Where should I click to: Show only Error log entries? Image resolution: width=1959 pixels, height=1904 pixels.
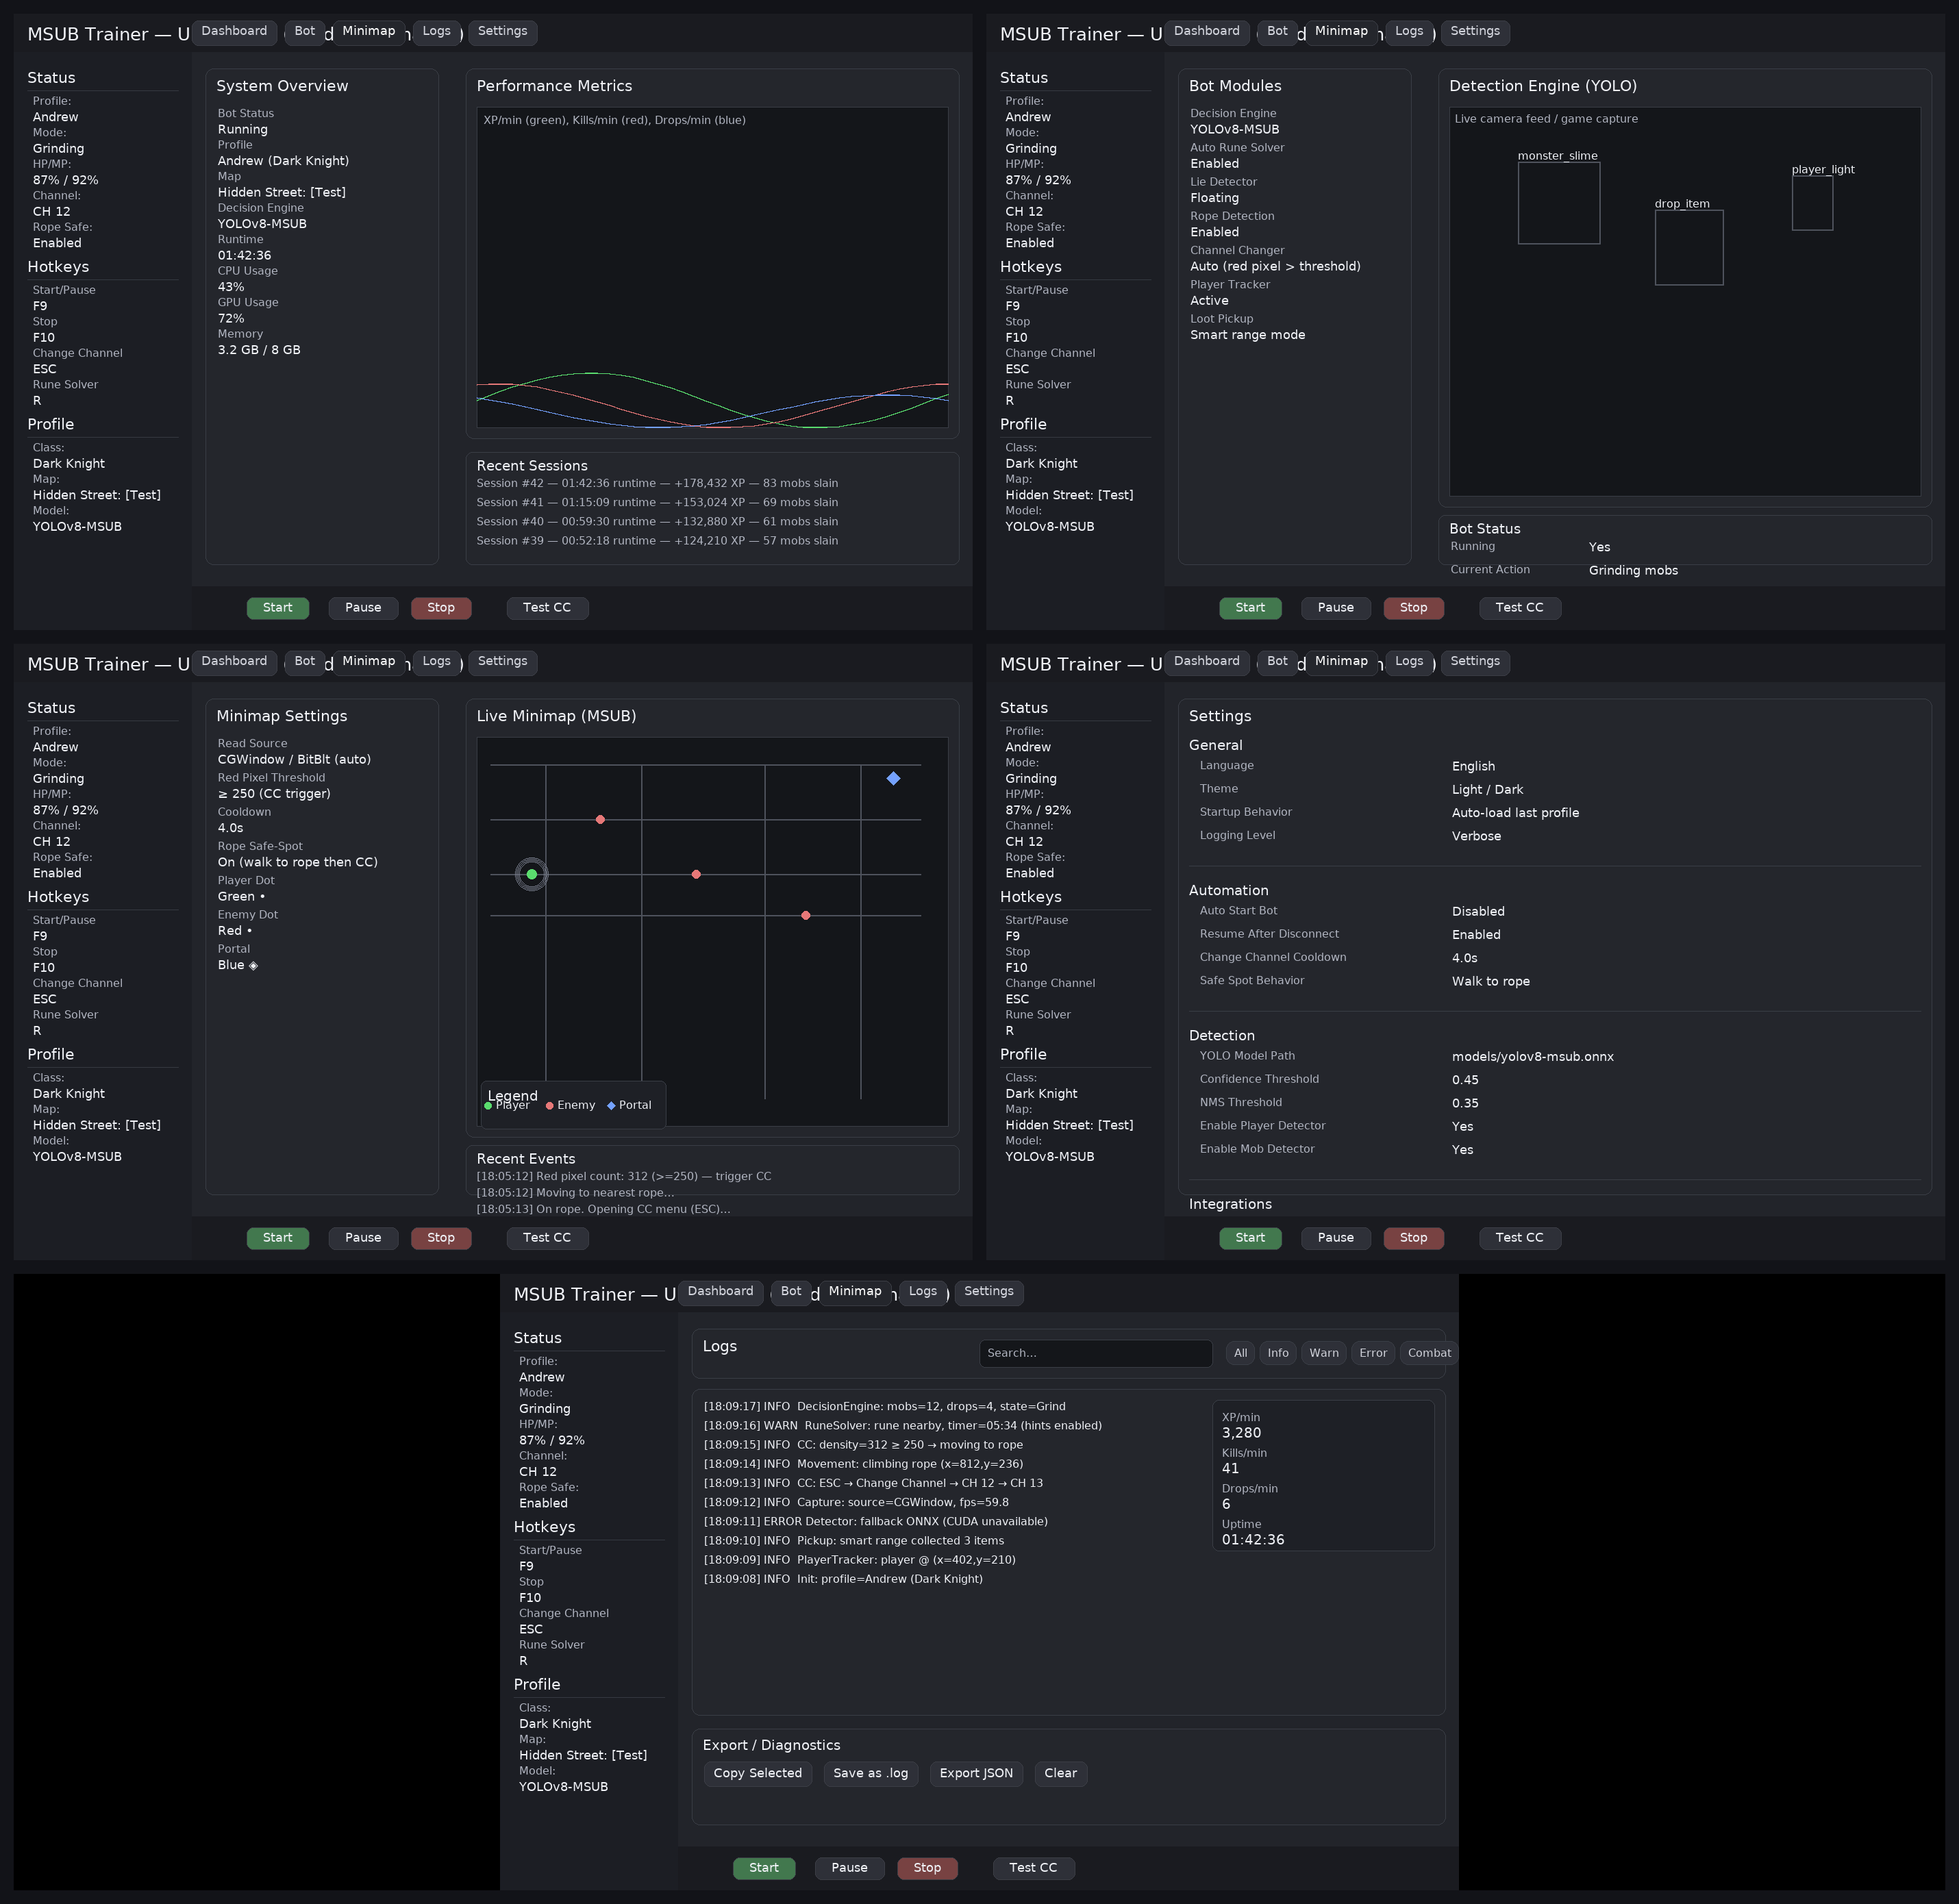tap(1373, 1352)
